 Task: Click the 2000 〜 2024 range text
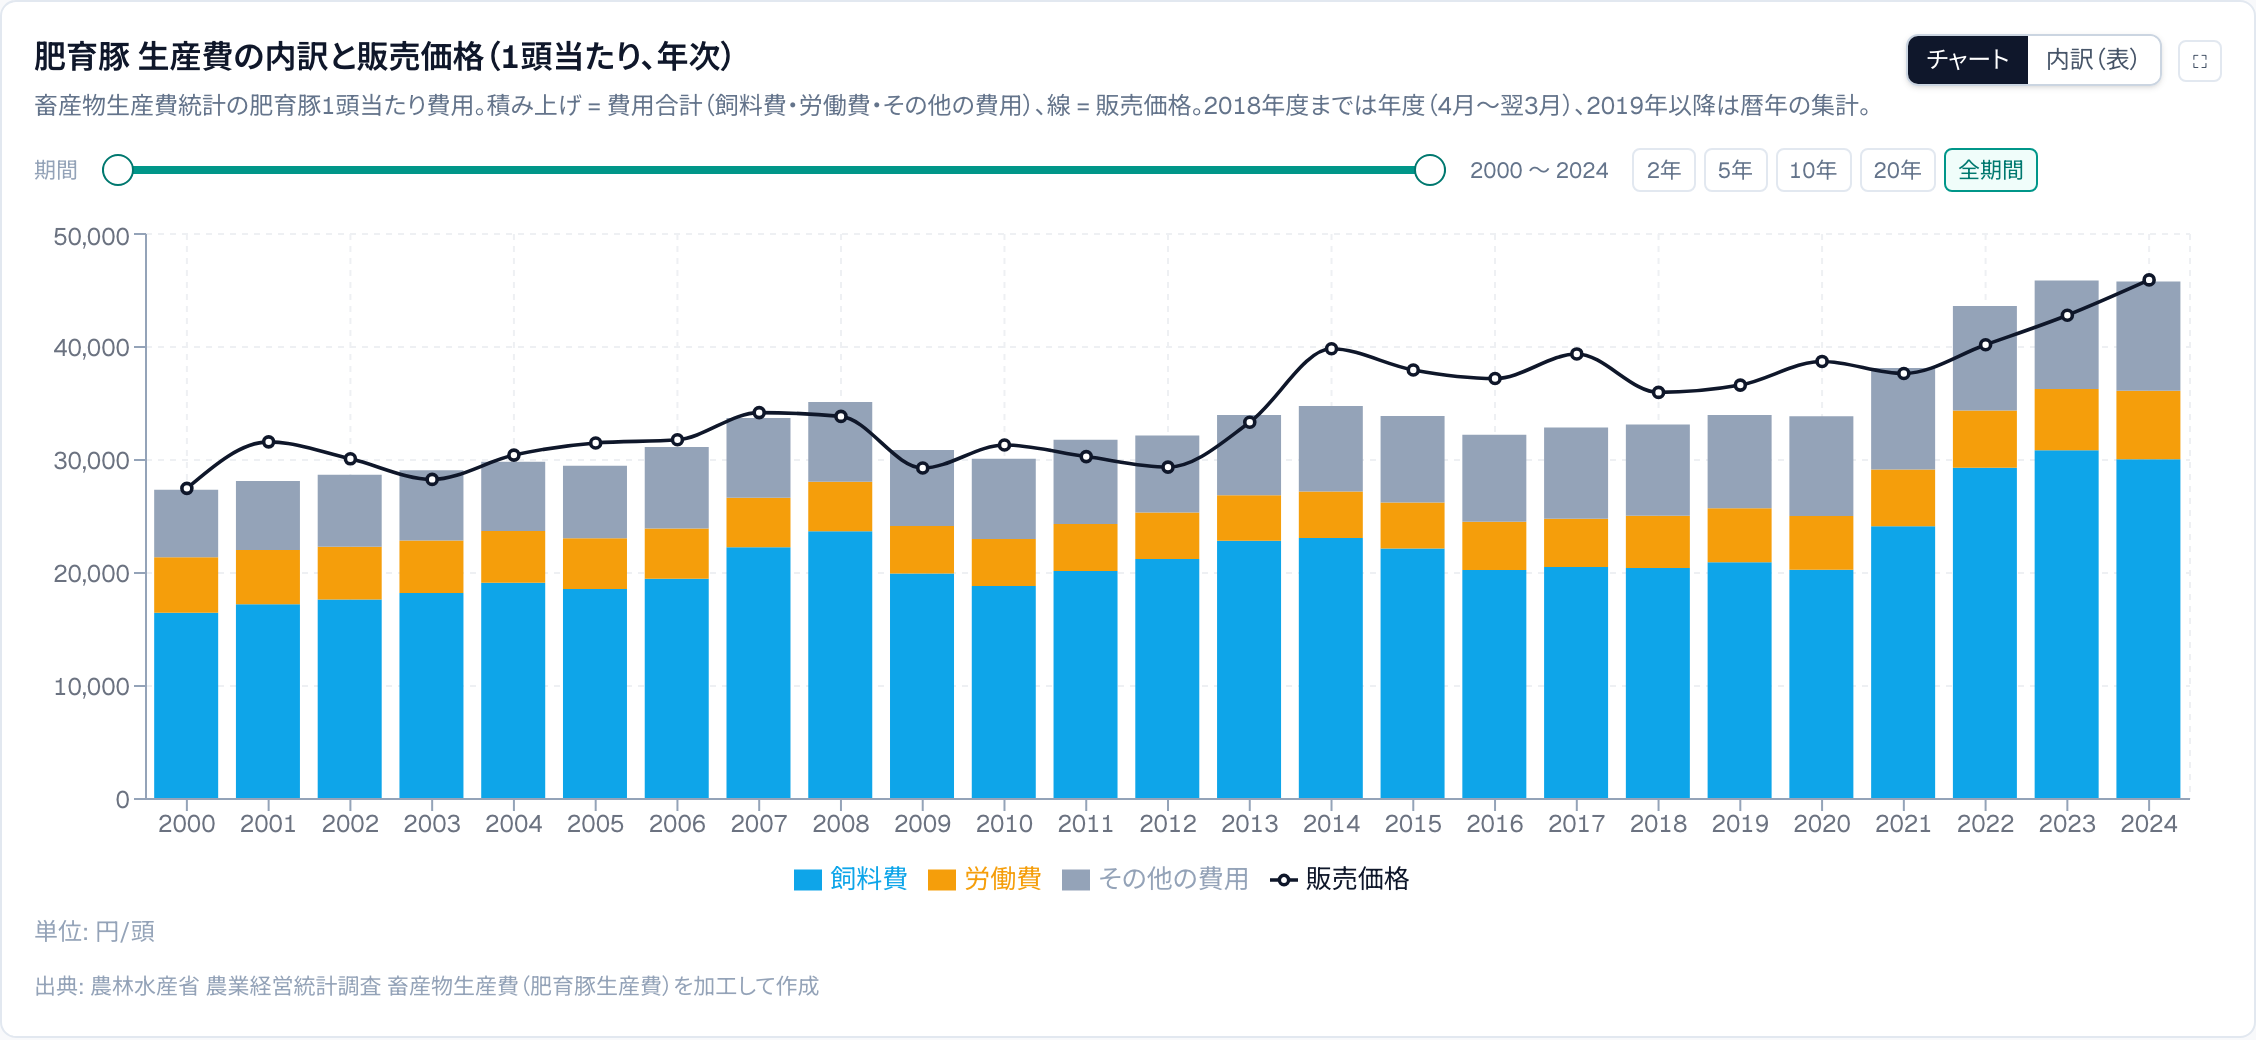[x=1539, y=171]
